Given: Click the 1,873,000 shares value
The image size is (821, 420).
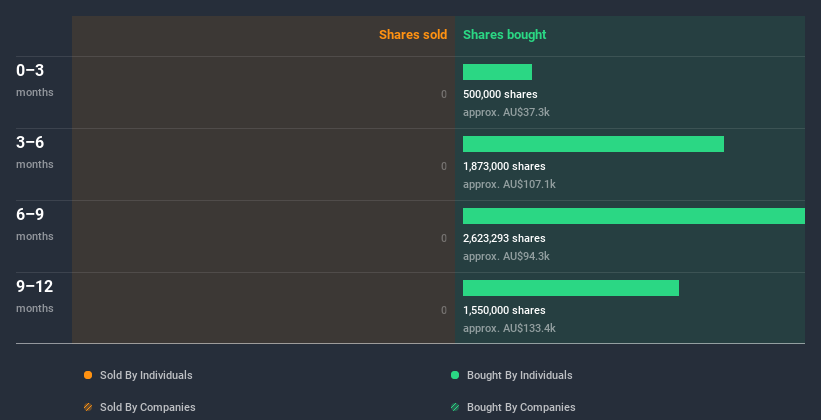Looking at the screenshot, I should tap(504, 166).
